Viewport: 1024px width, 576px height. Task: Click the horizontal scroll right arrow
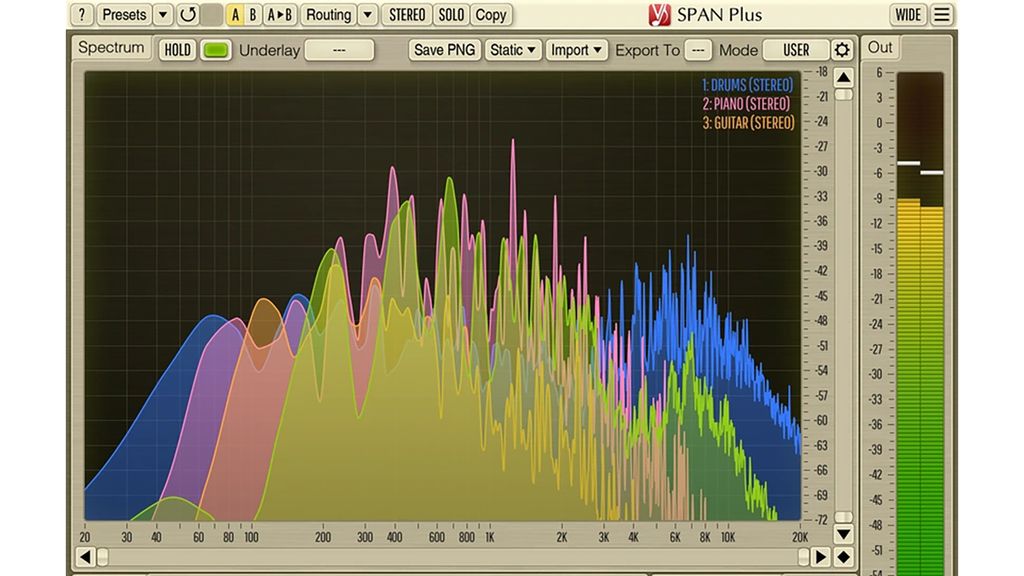(x=820, y=557)
